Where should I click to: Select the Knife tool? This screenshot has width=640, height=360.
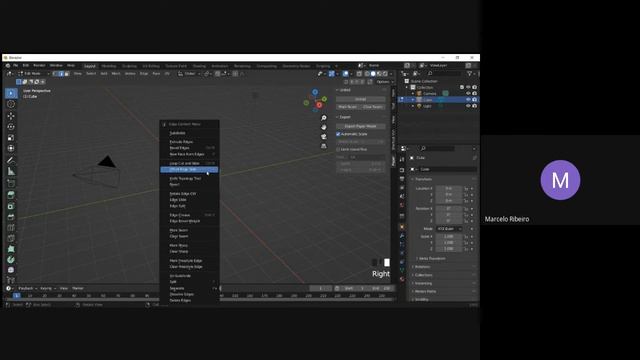11,238
